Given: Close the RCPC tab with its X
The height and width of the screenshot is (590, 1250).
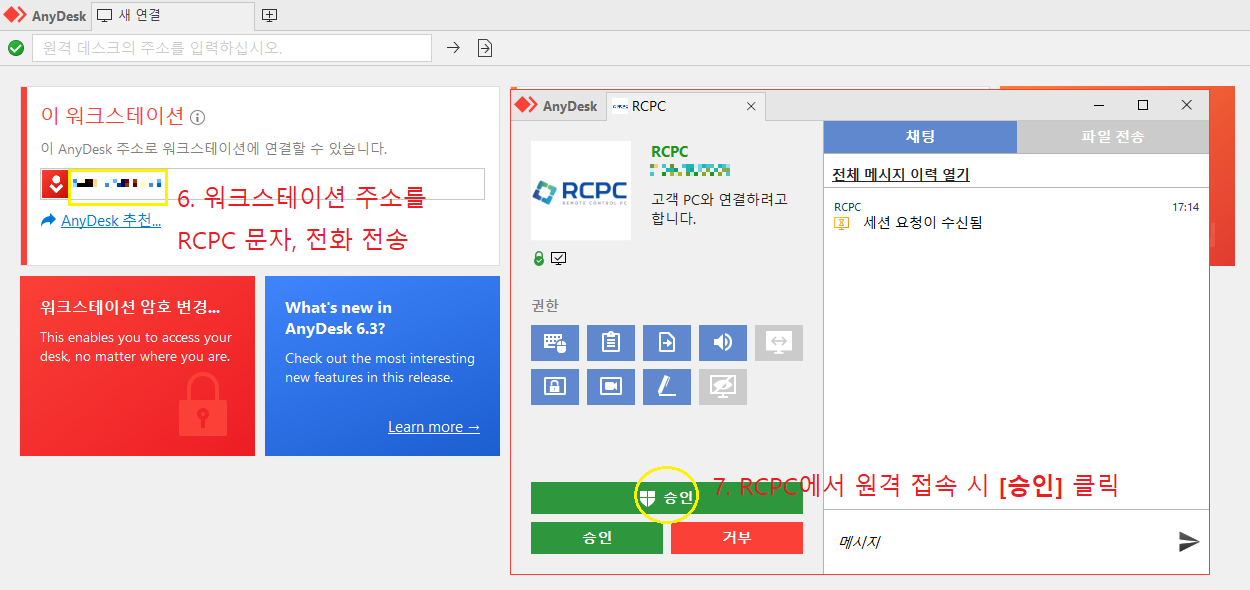Looking at the screenshot, I should click(751, 106).
